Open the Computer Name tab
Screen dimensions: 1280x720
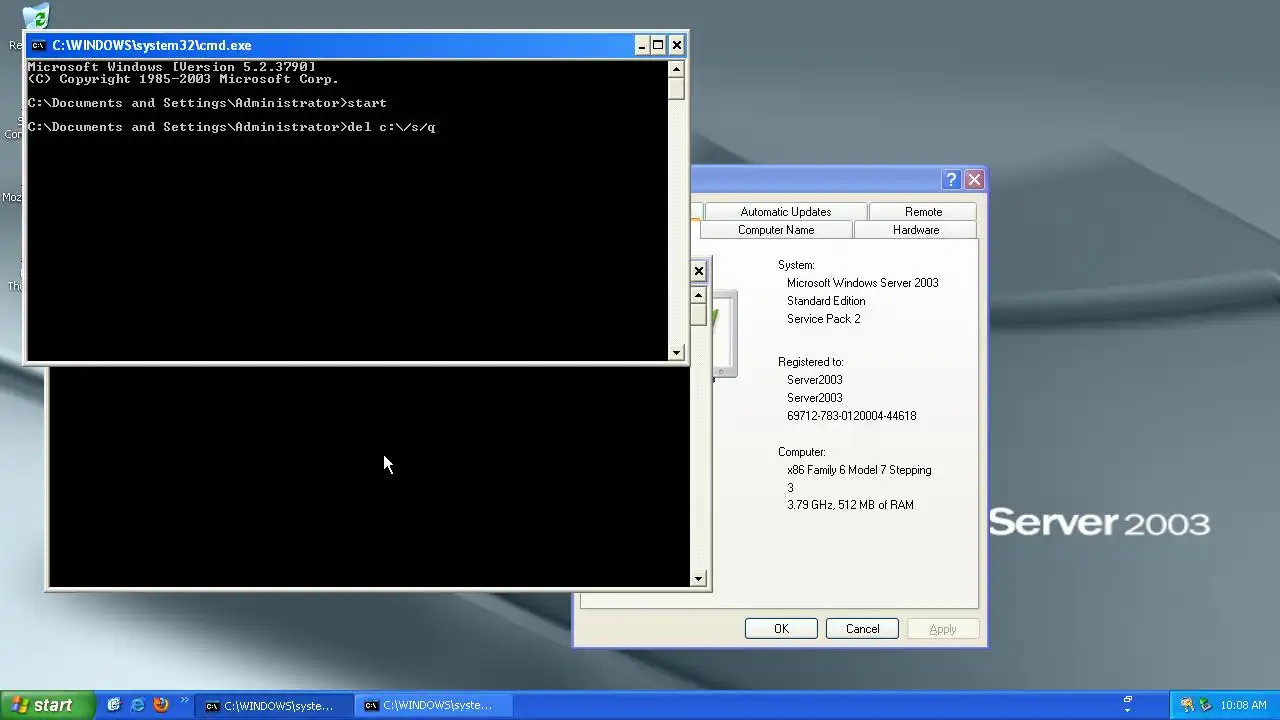(776, 230)
